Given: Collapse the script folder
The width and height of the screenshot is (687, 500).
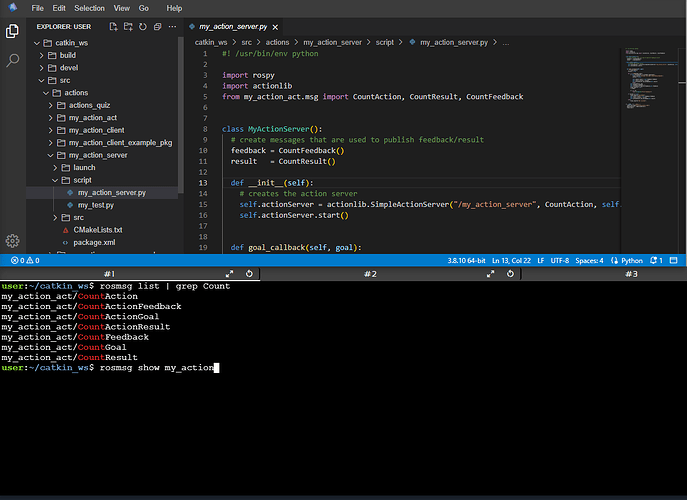Looking at the screenshot, I should point(55,180).
